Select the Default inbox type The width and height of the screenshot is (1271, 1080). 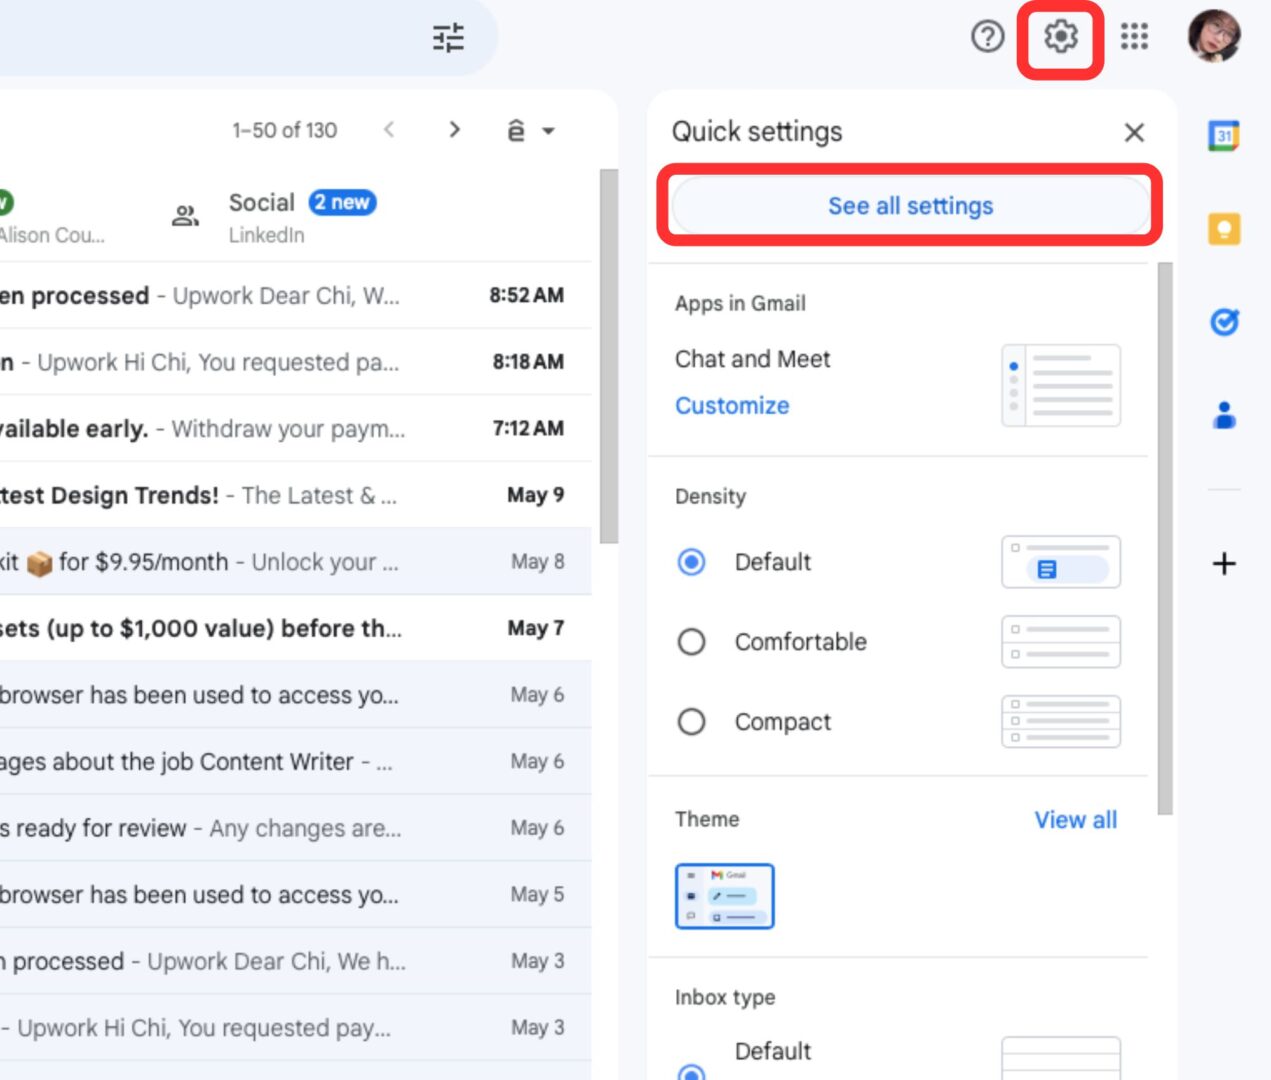[x=692, y=1073]
